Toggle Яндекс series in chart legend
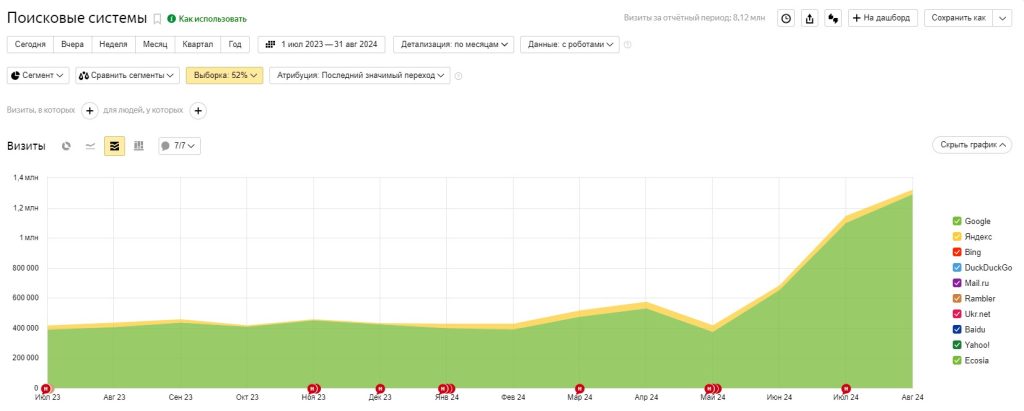 [x=957, y=236]
